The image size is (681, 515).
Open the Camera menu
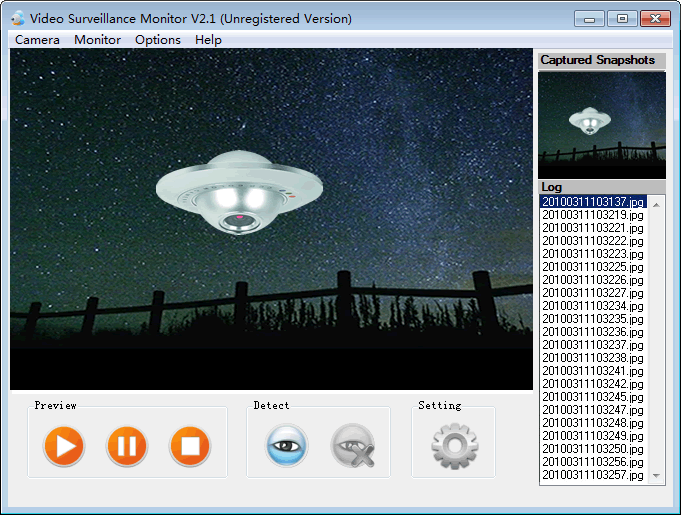37,40
